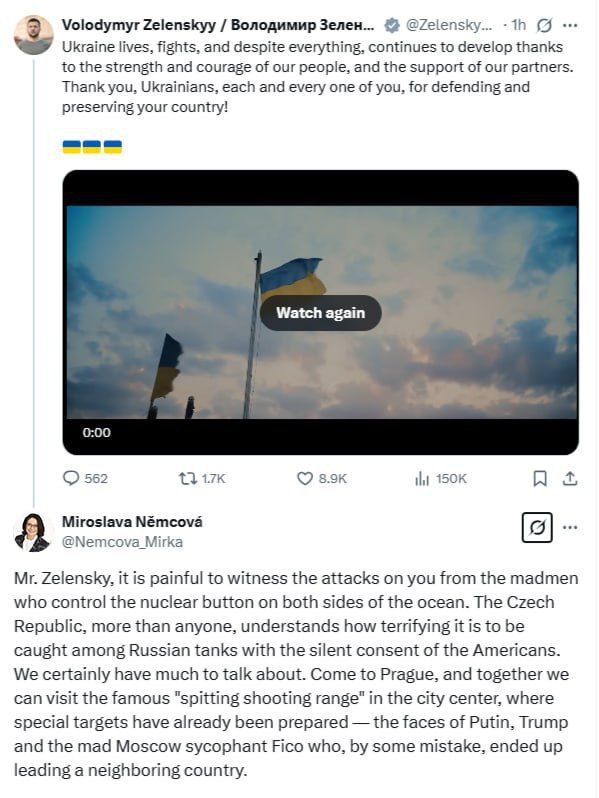599x798 pixels.
Task: Click the Watch again button on video
Action: 321,312
